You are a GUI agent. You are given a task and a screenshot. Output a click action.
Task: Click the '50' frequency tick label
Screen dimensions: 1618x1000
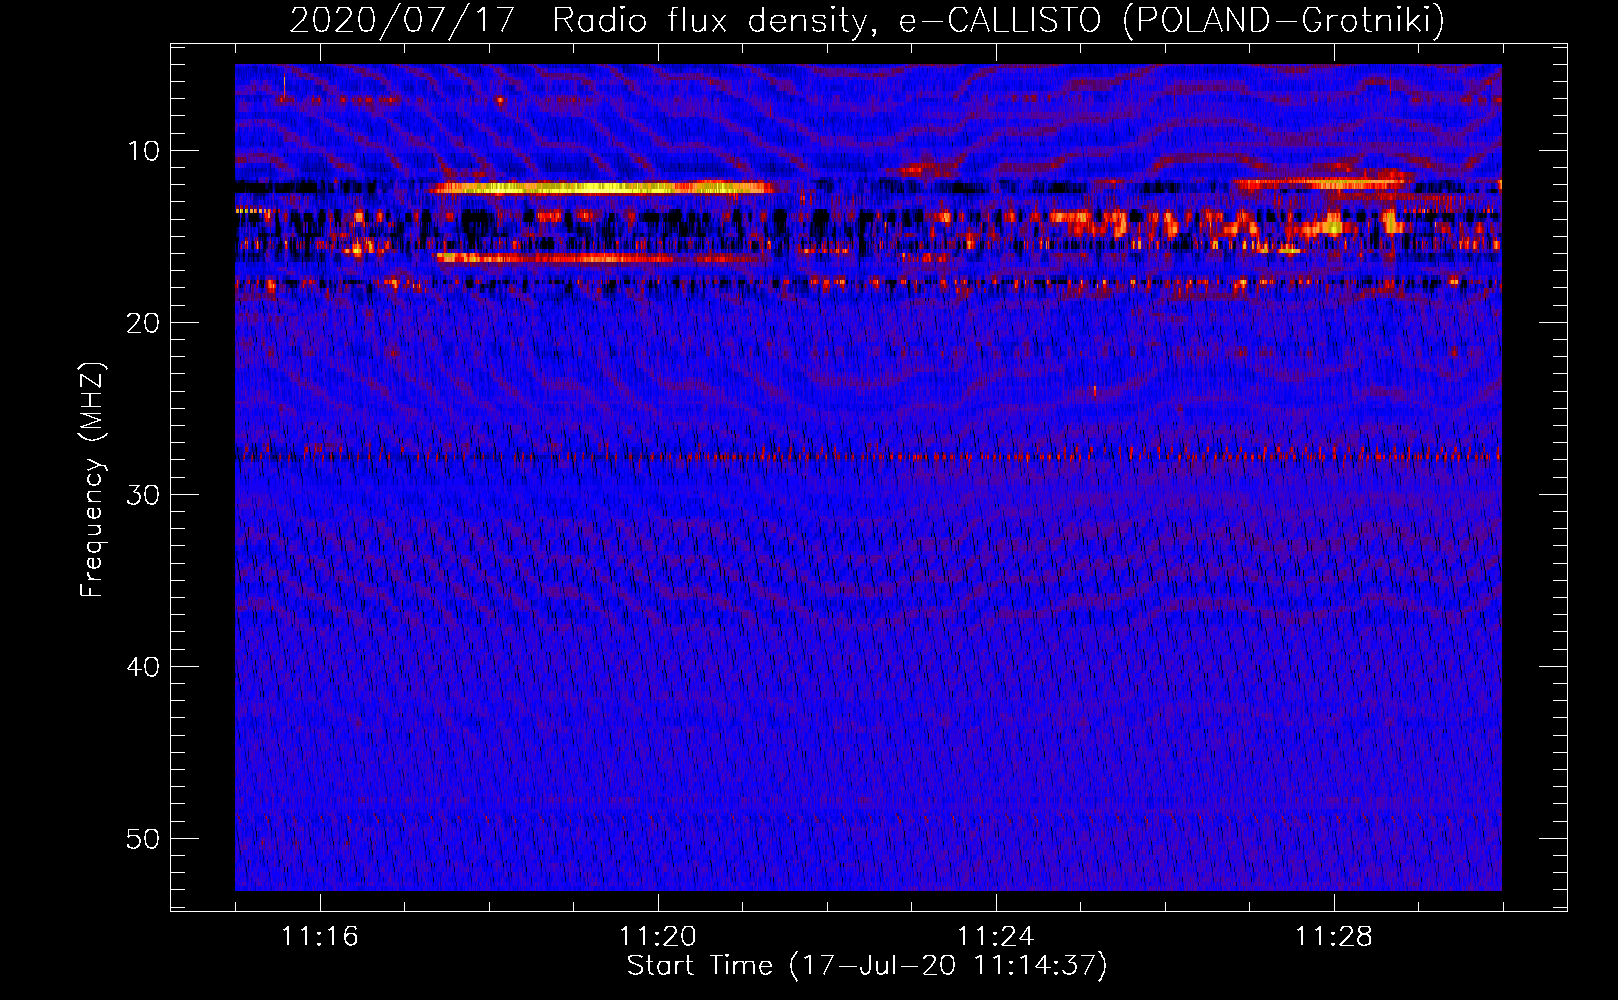click(144, 839)
